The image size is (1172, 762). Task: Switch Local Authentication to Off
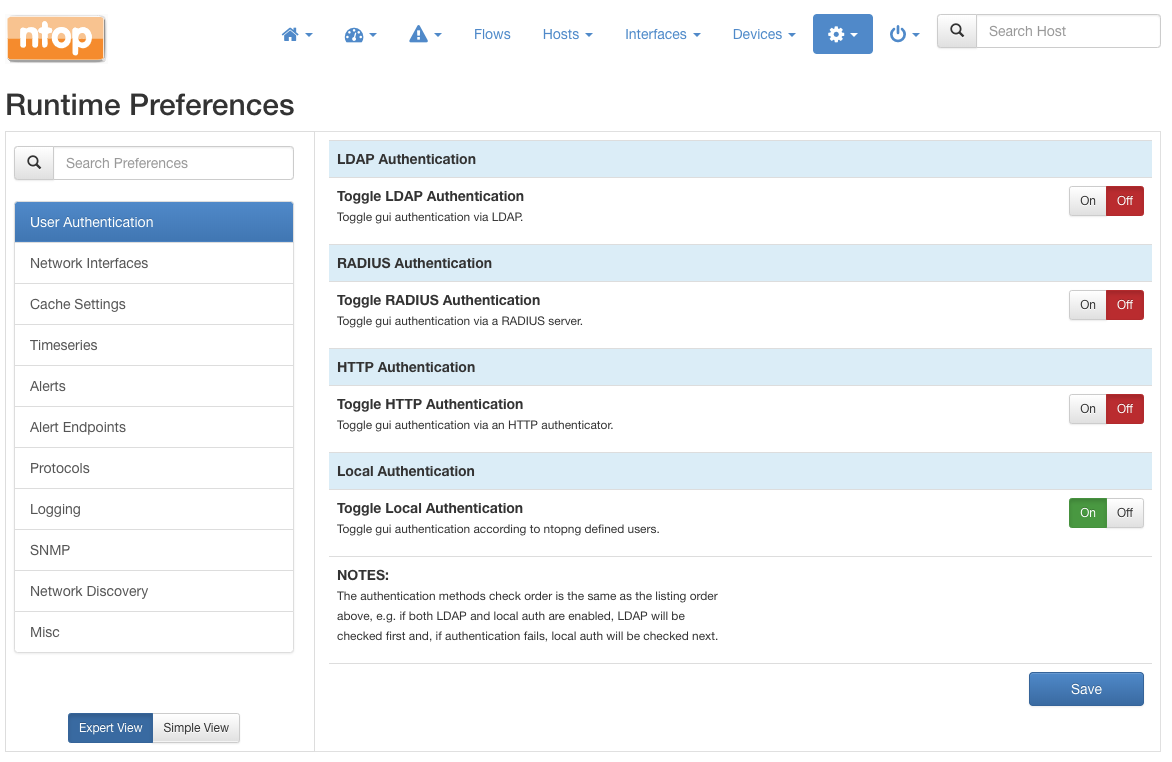[x=1125, y=513]
